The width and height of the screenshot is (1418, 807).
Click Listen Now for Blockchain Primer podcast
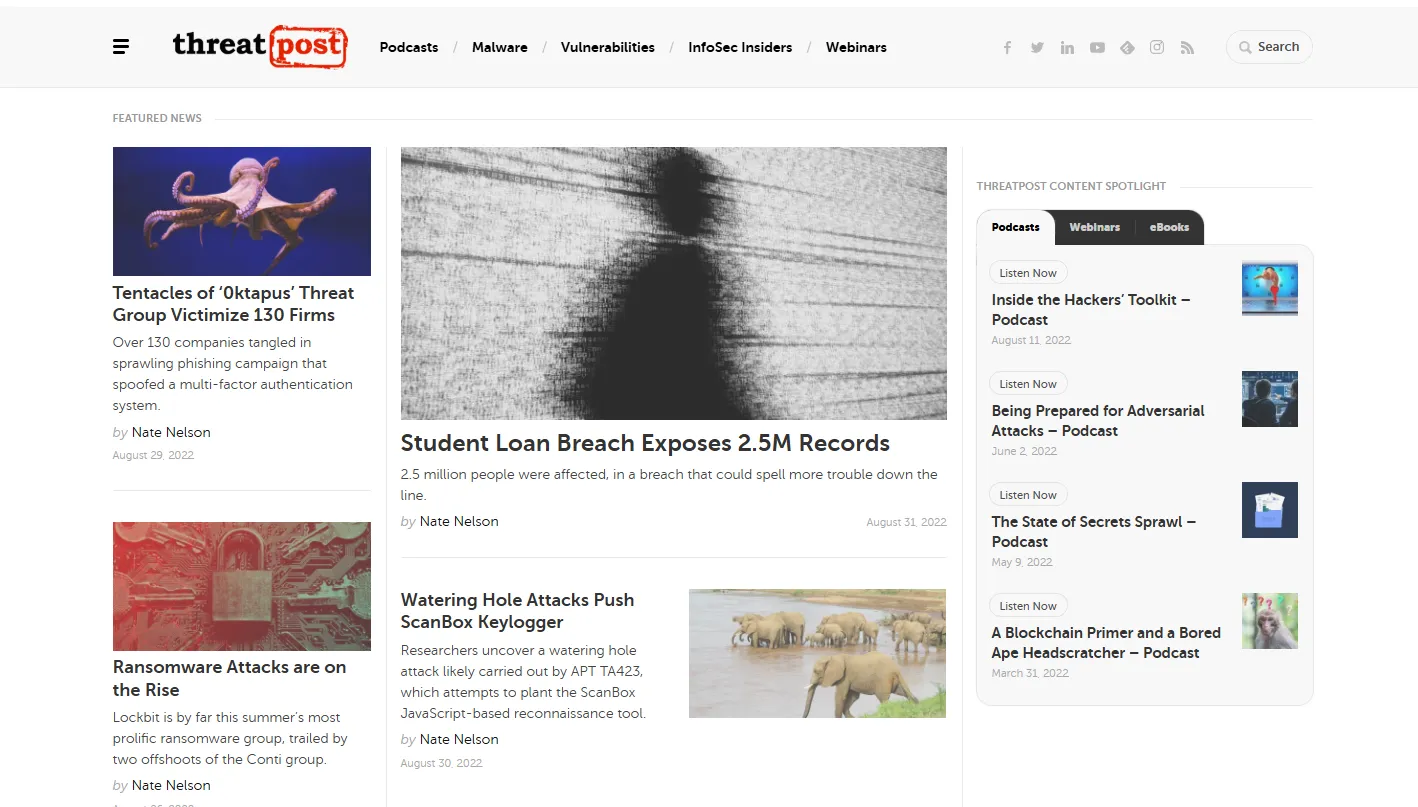click(1028, 606)
